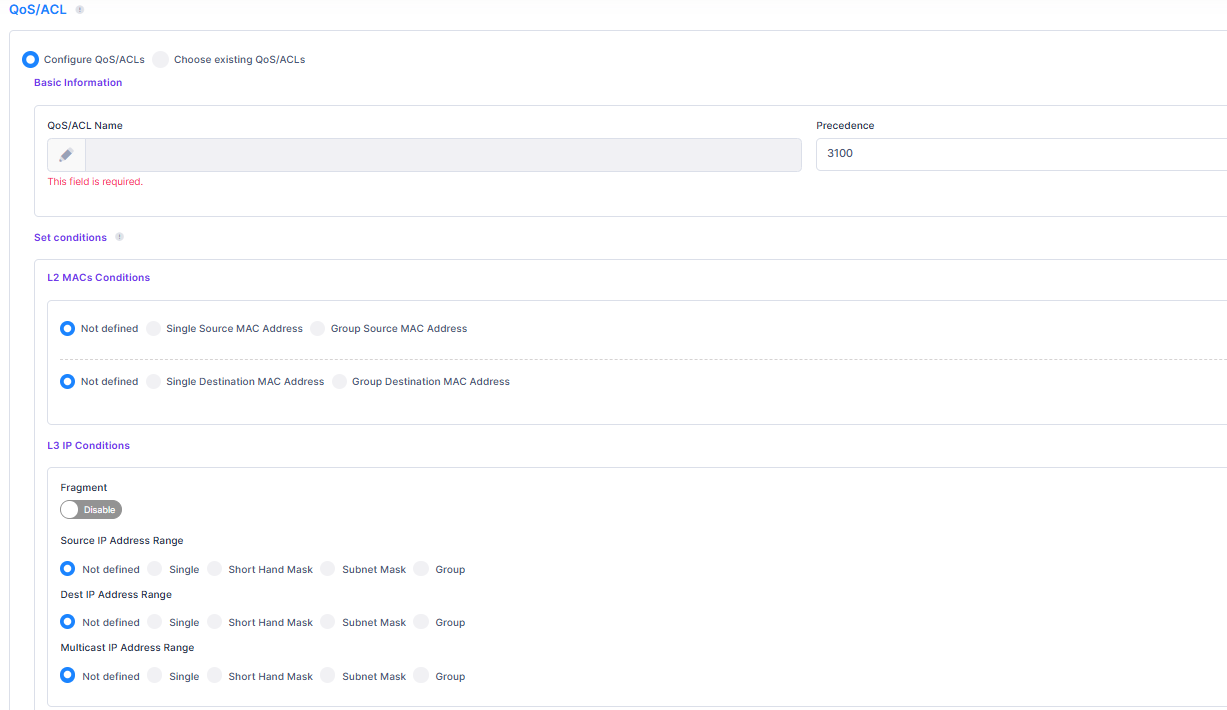The image size is (1227, 710).
Task: Pick Single for Source IP Address Range
Action: click(155, 569)
